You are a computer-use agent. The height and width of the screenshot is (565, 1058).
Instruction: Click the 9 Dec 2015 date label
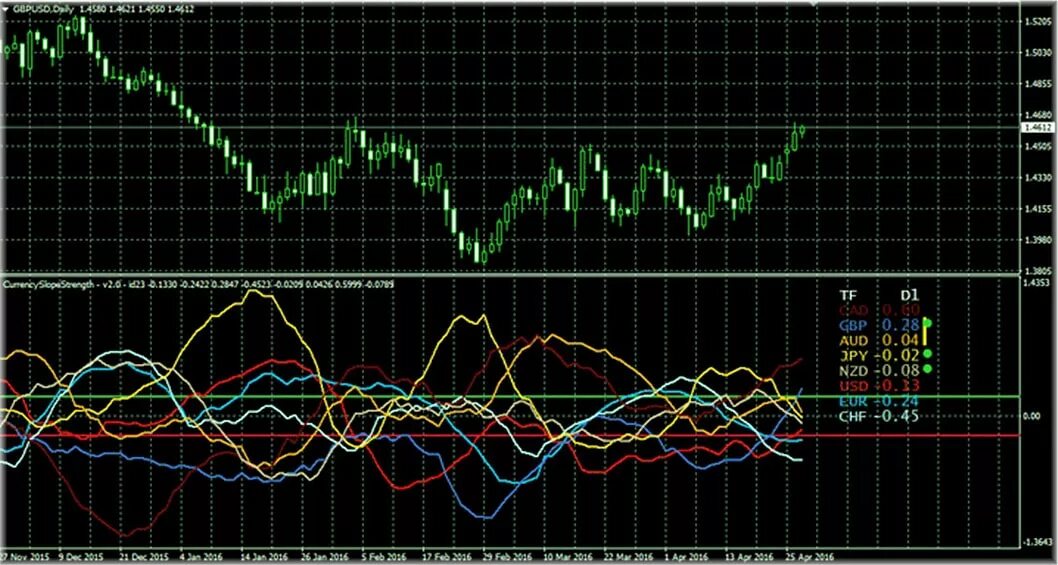(82, 557)
